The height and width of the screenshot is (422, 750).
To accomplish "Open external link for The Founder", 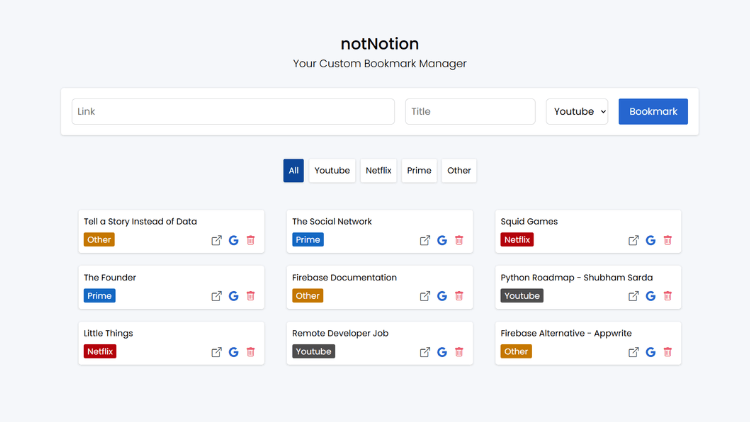I will click(217, 296).
